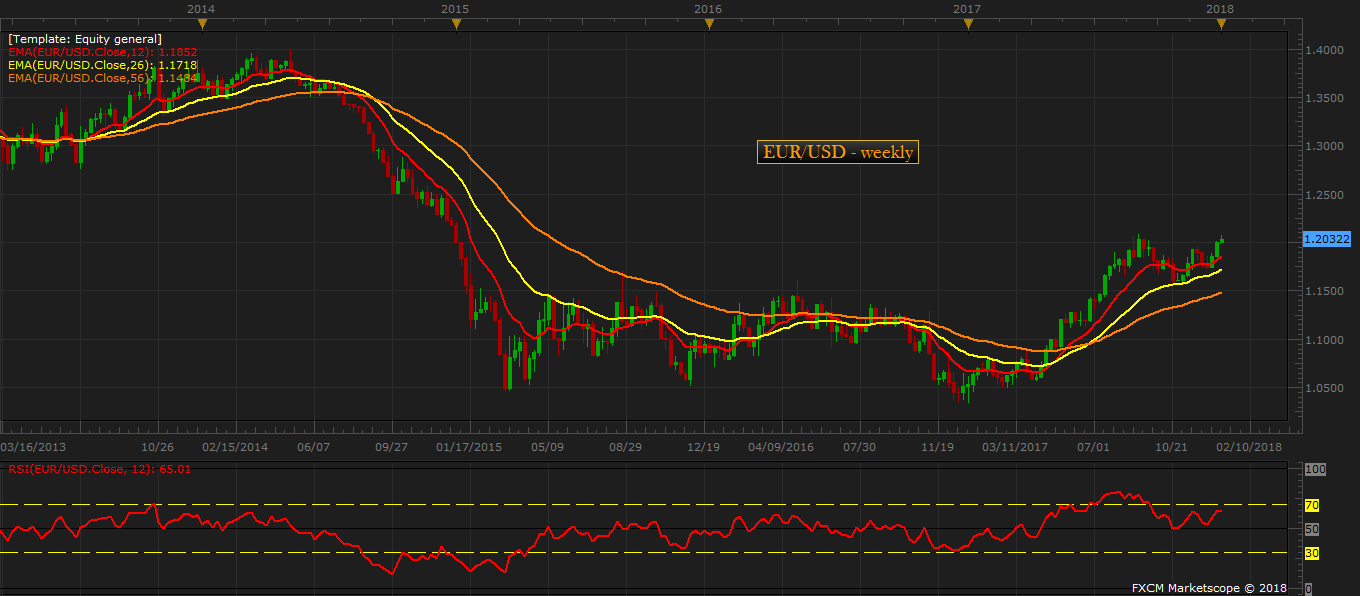Viewport: 1360px width, 596px height.
Task: Click the 07/30 date axis label
Action: 860,447
